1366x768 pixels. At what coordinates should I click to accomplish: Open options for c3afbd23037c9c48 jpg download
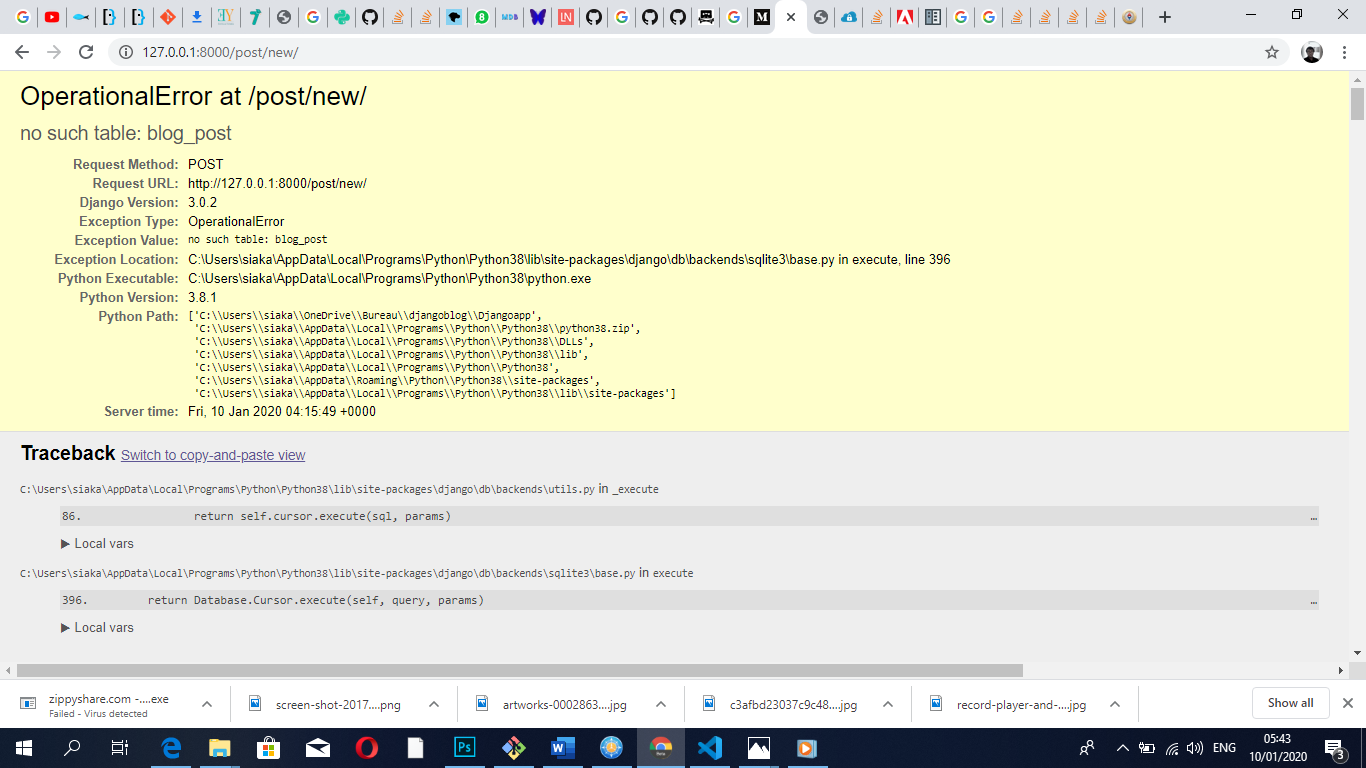point(888,704)
